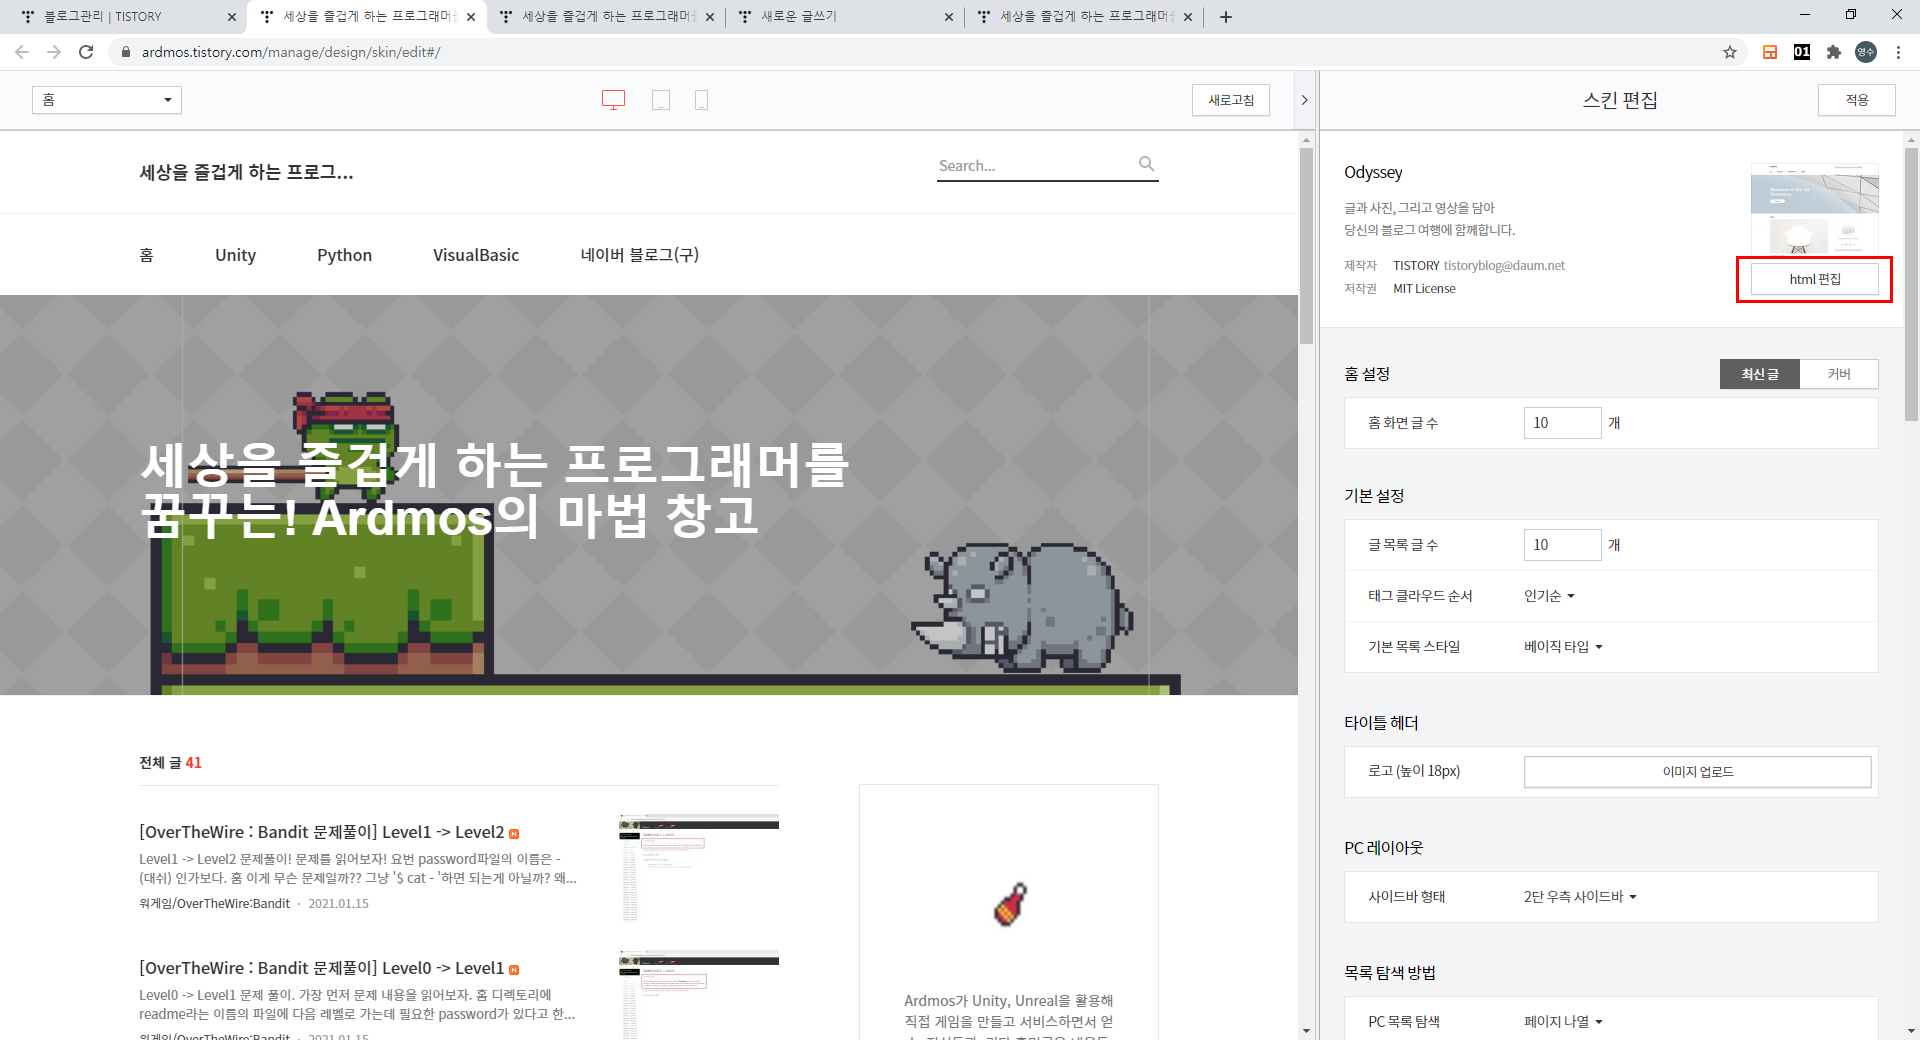
Task: Click browser forward arrow
Action: 54,52
